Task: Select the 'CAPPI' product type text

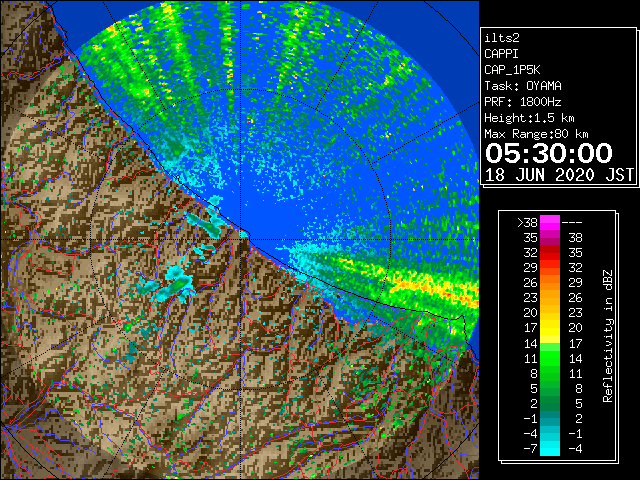Action: coord(501,54)
